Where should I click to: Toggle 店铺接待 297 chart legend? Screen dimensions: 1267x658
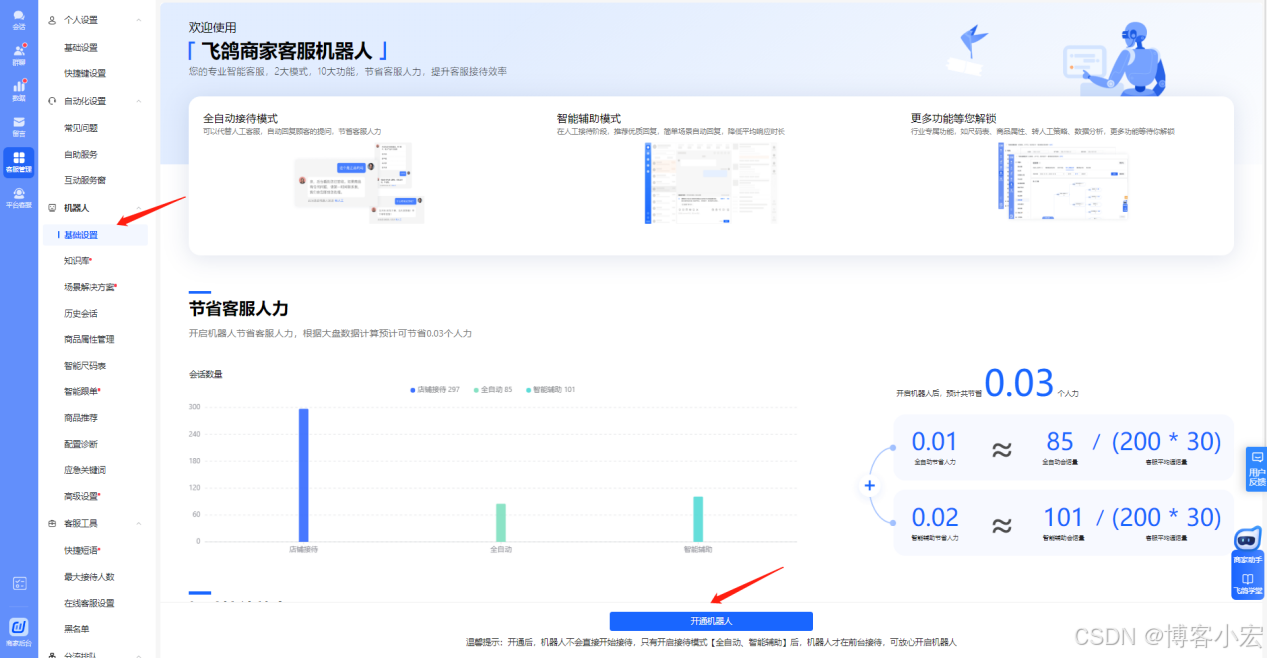434,389
